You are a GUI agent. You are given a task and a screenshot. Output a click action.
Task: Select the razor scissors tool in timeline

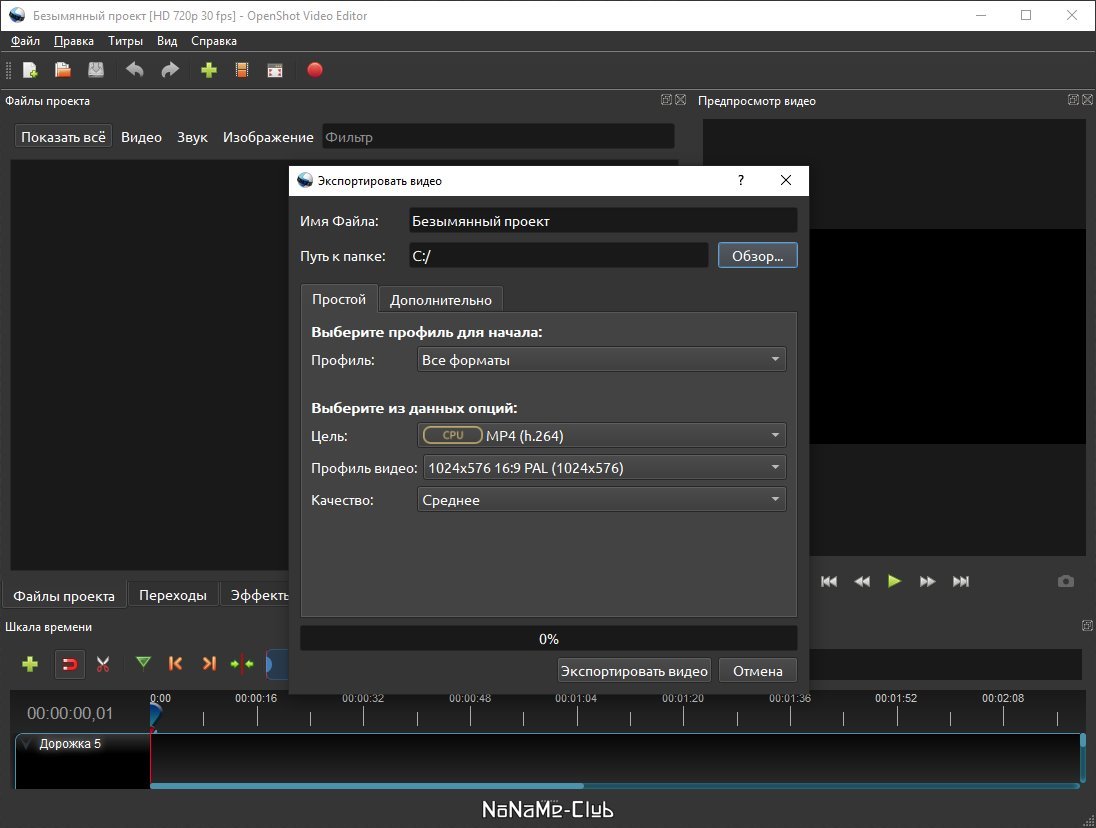click(x=103, y=663)
